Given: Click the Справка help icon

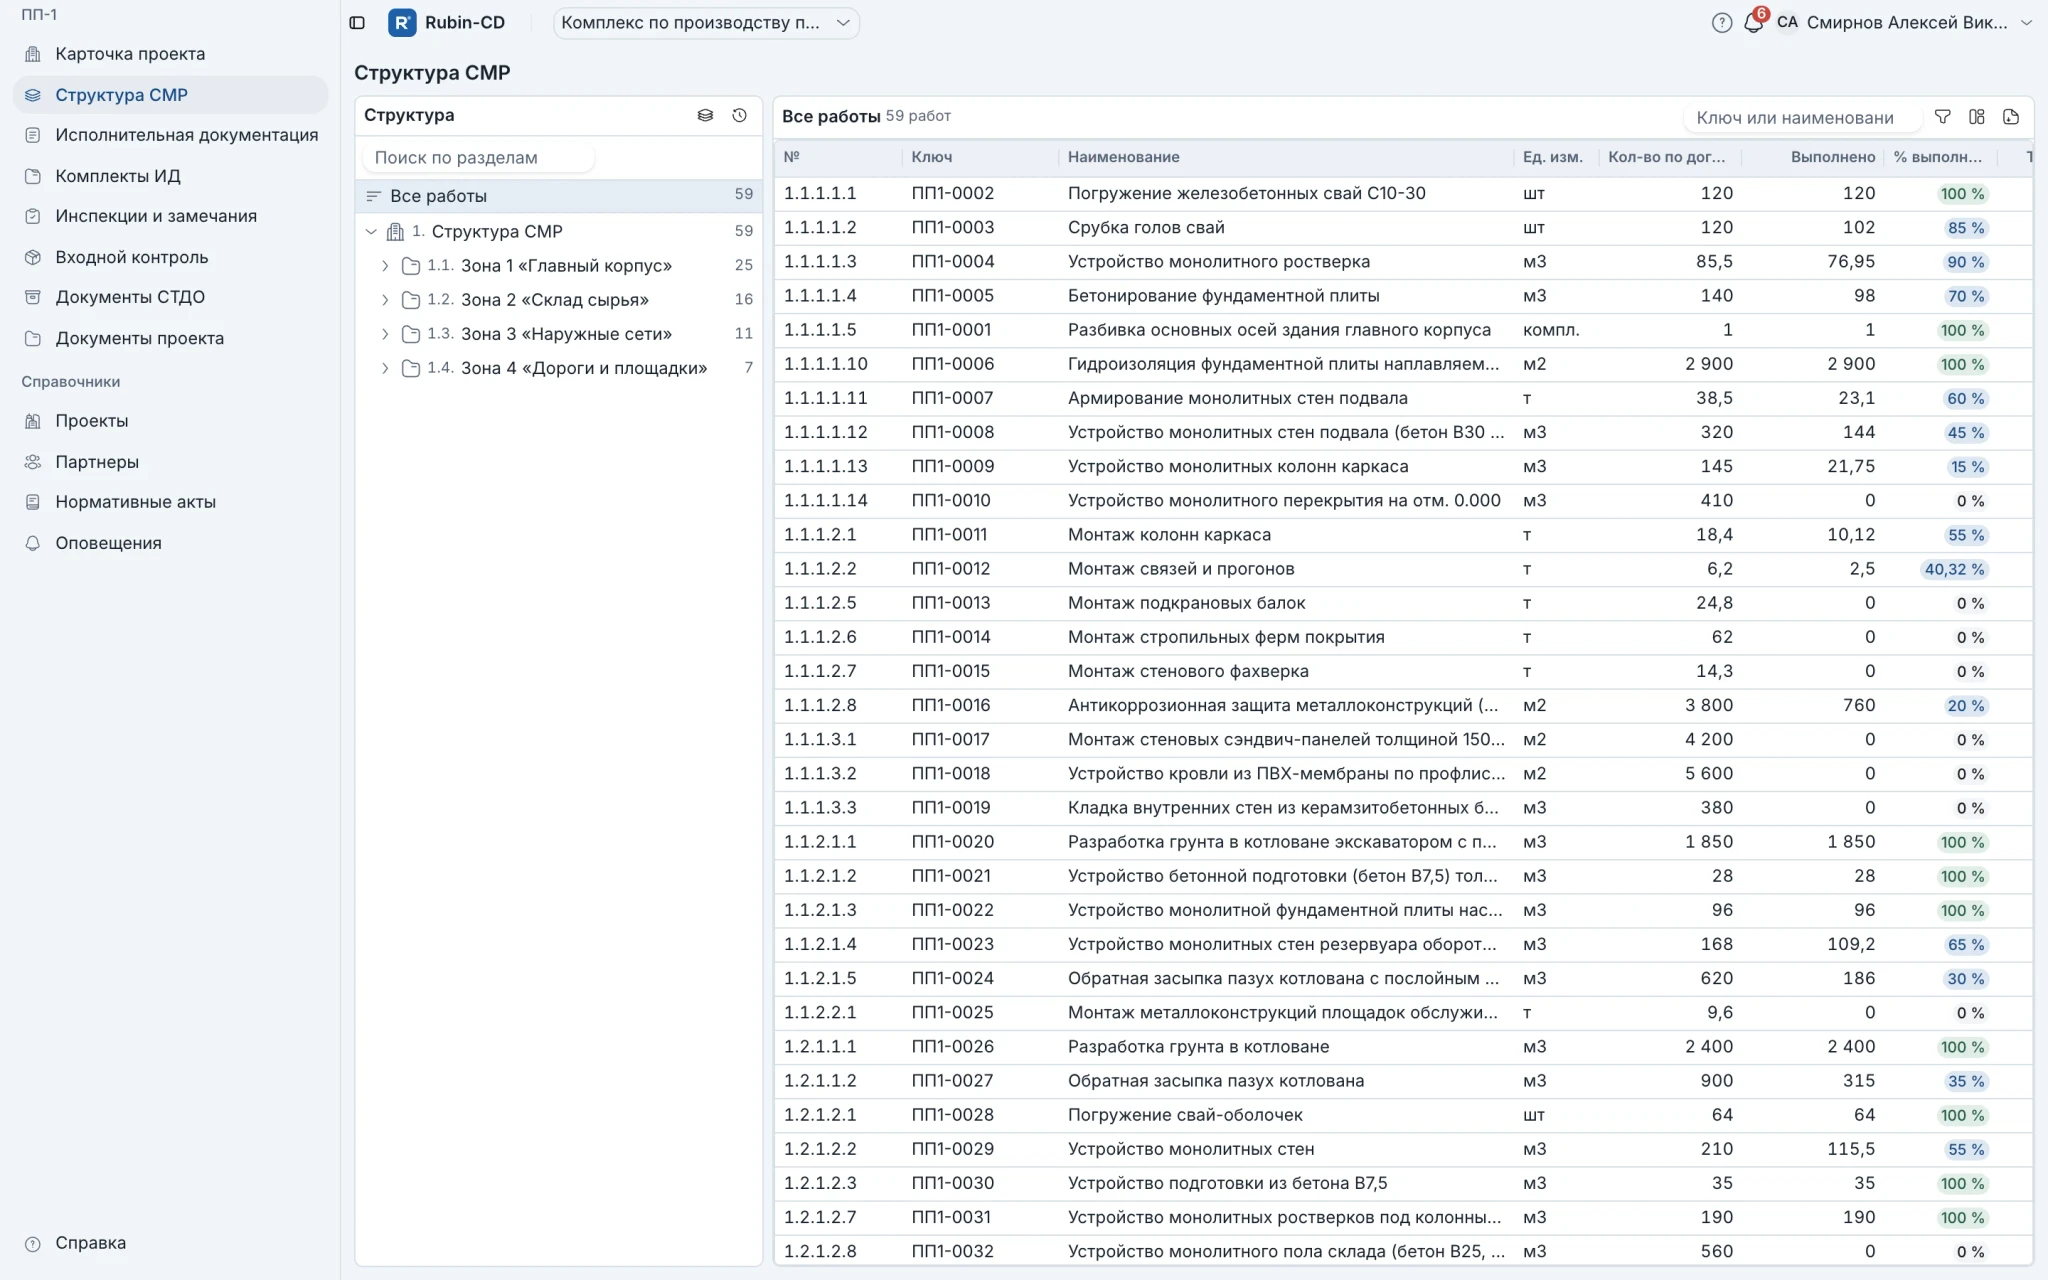Looking at the screenshot, I should (x=33, y=1244).
